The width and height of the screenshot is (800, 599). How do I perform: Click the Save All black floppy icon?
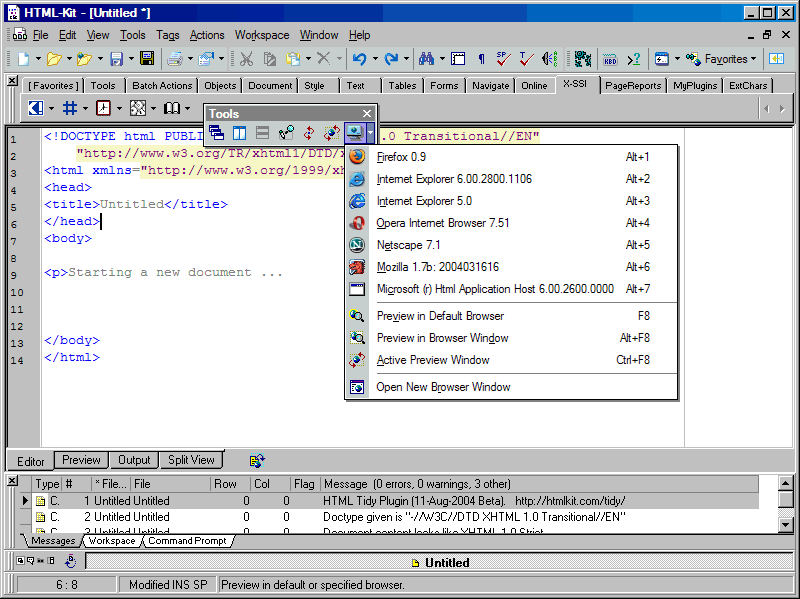(x=147, y=59)
